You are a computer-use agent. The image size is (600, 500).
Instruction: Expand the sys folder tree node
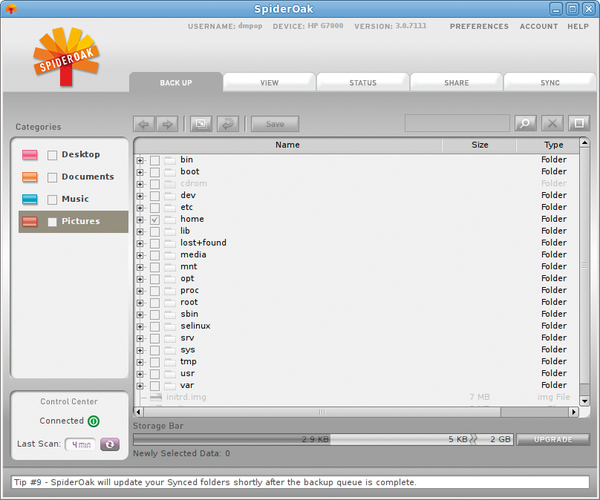coord(140,350)
